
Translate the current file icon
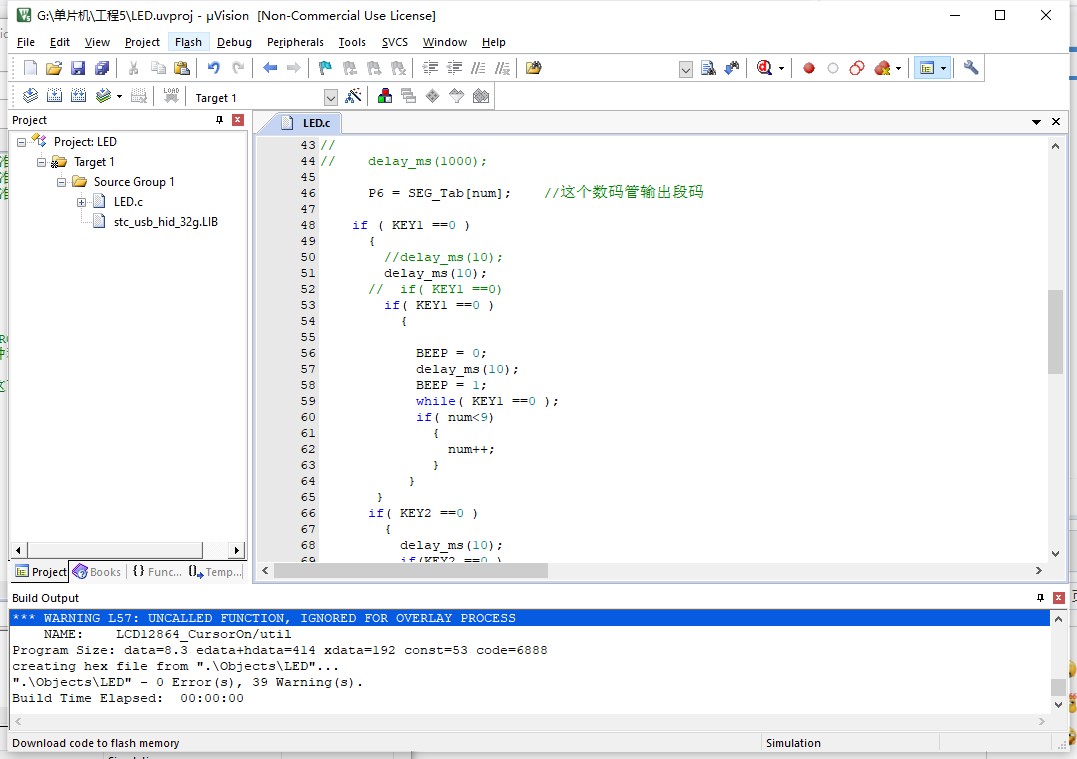(30, 96)
